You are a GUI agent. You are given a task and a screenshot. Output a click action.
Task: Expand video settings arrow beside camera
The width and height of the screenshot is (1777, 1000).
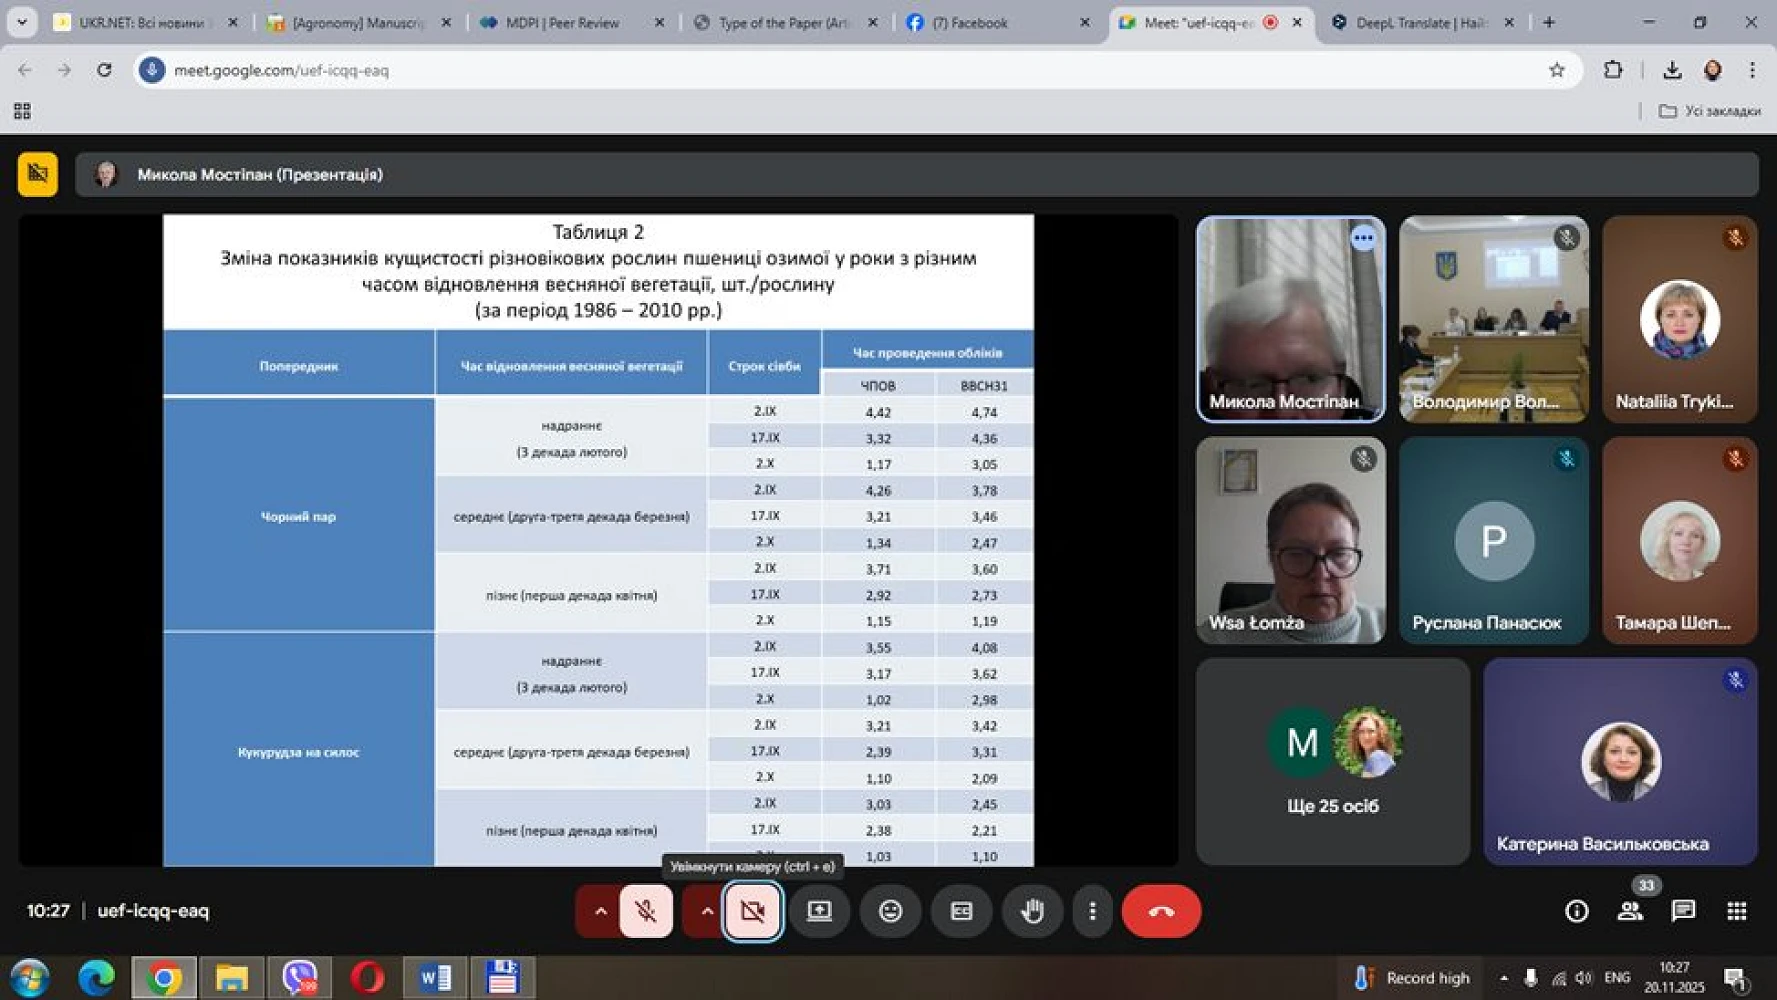706,911
